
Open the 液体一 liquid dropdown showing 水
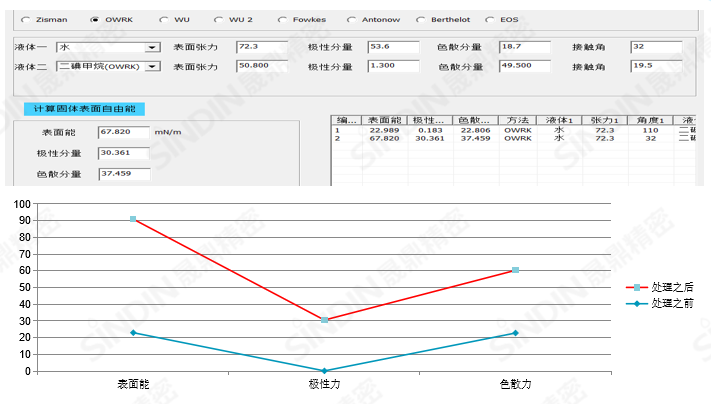[152, 47]
